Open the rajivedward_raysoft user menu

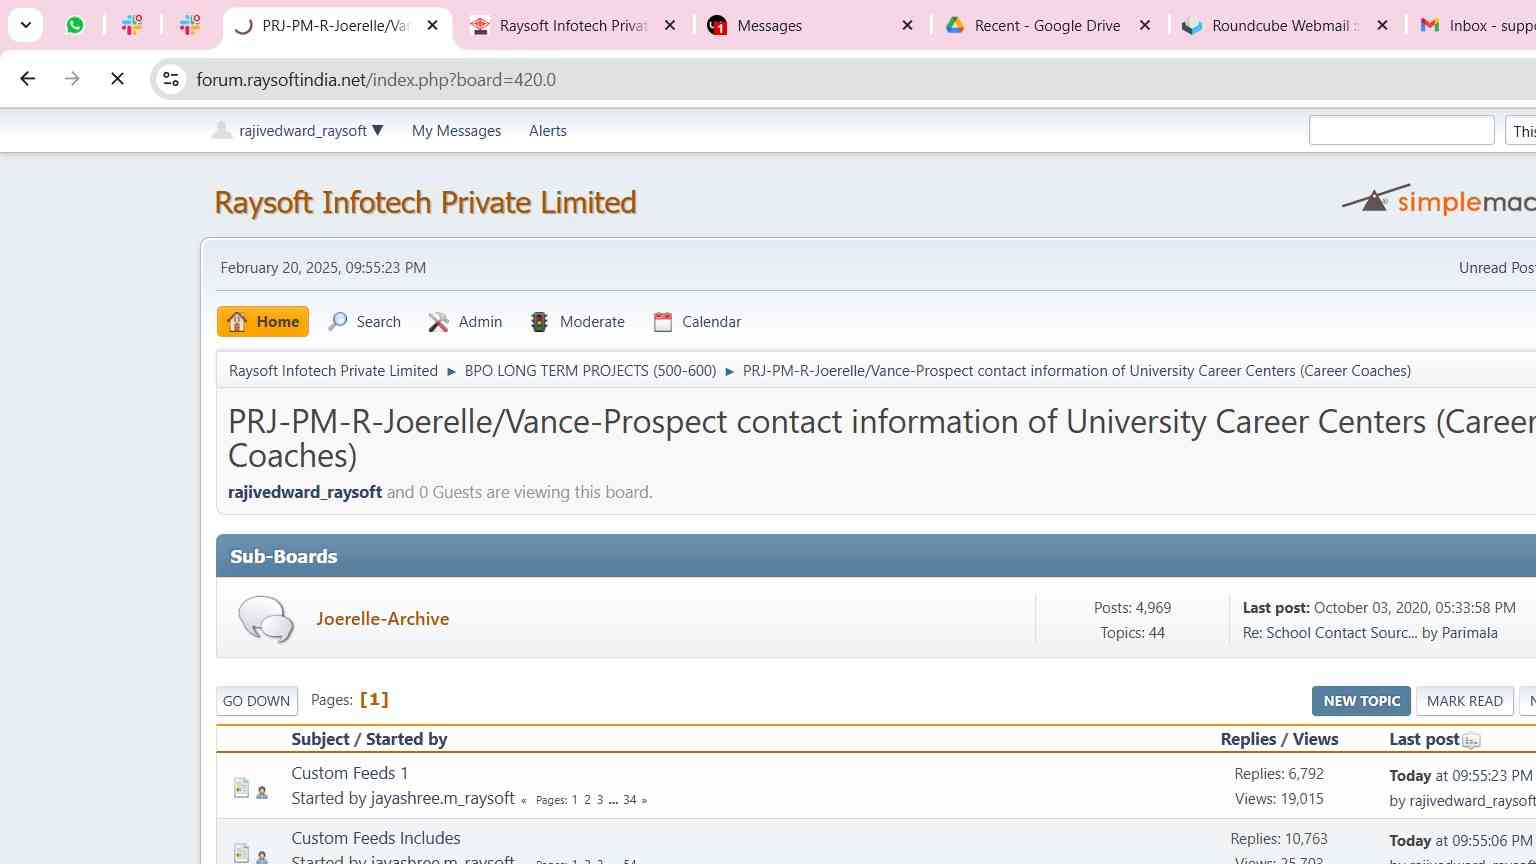[x=298, y=131]
